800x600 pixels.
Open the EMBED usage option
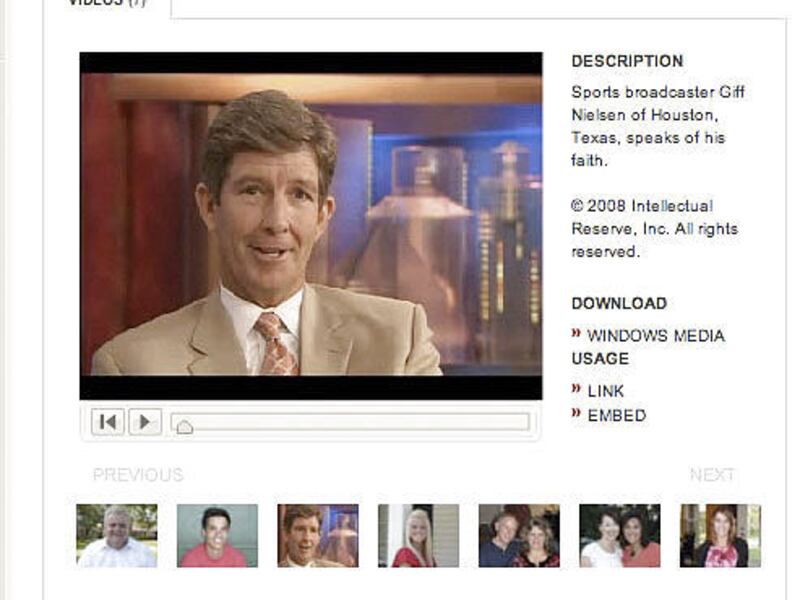(x=621, y=412)
